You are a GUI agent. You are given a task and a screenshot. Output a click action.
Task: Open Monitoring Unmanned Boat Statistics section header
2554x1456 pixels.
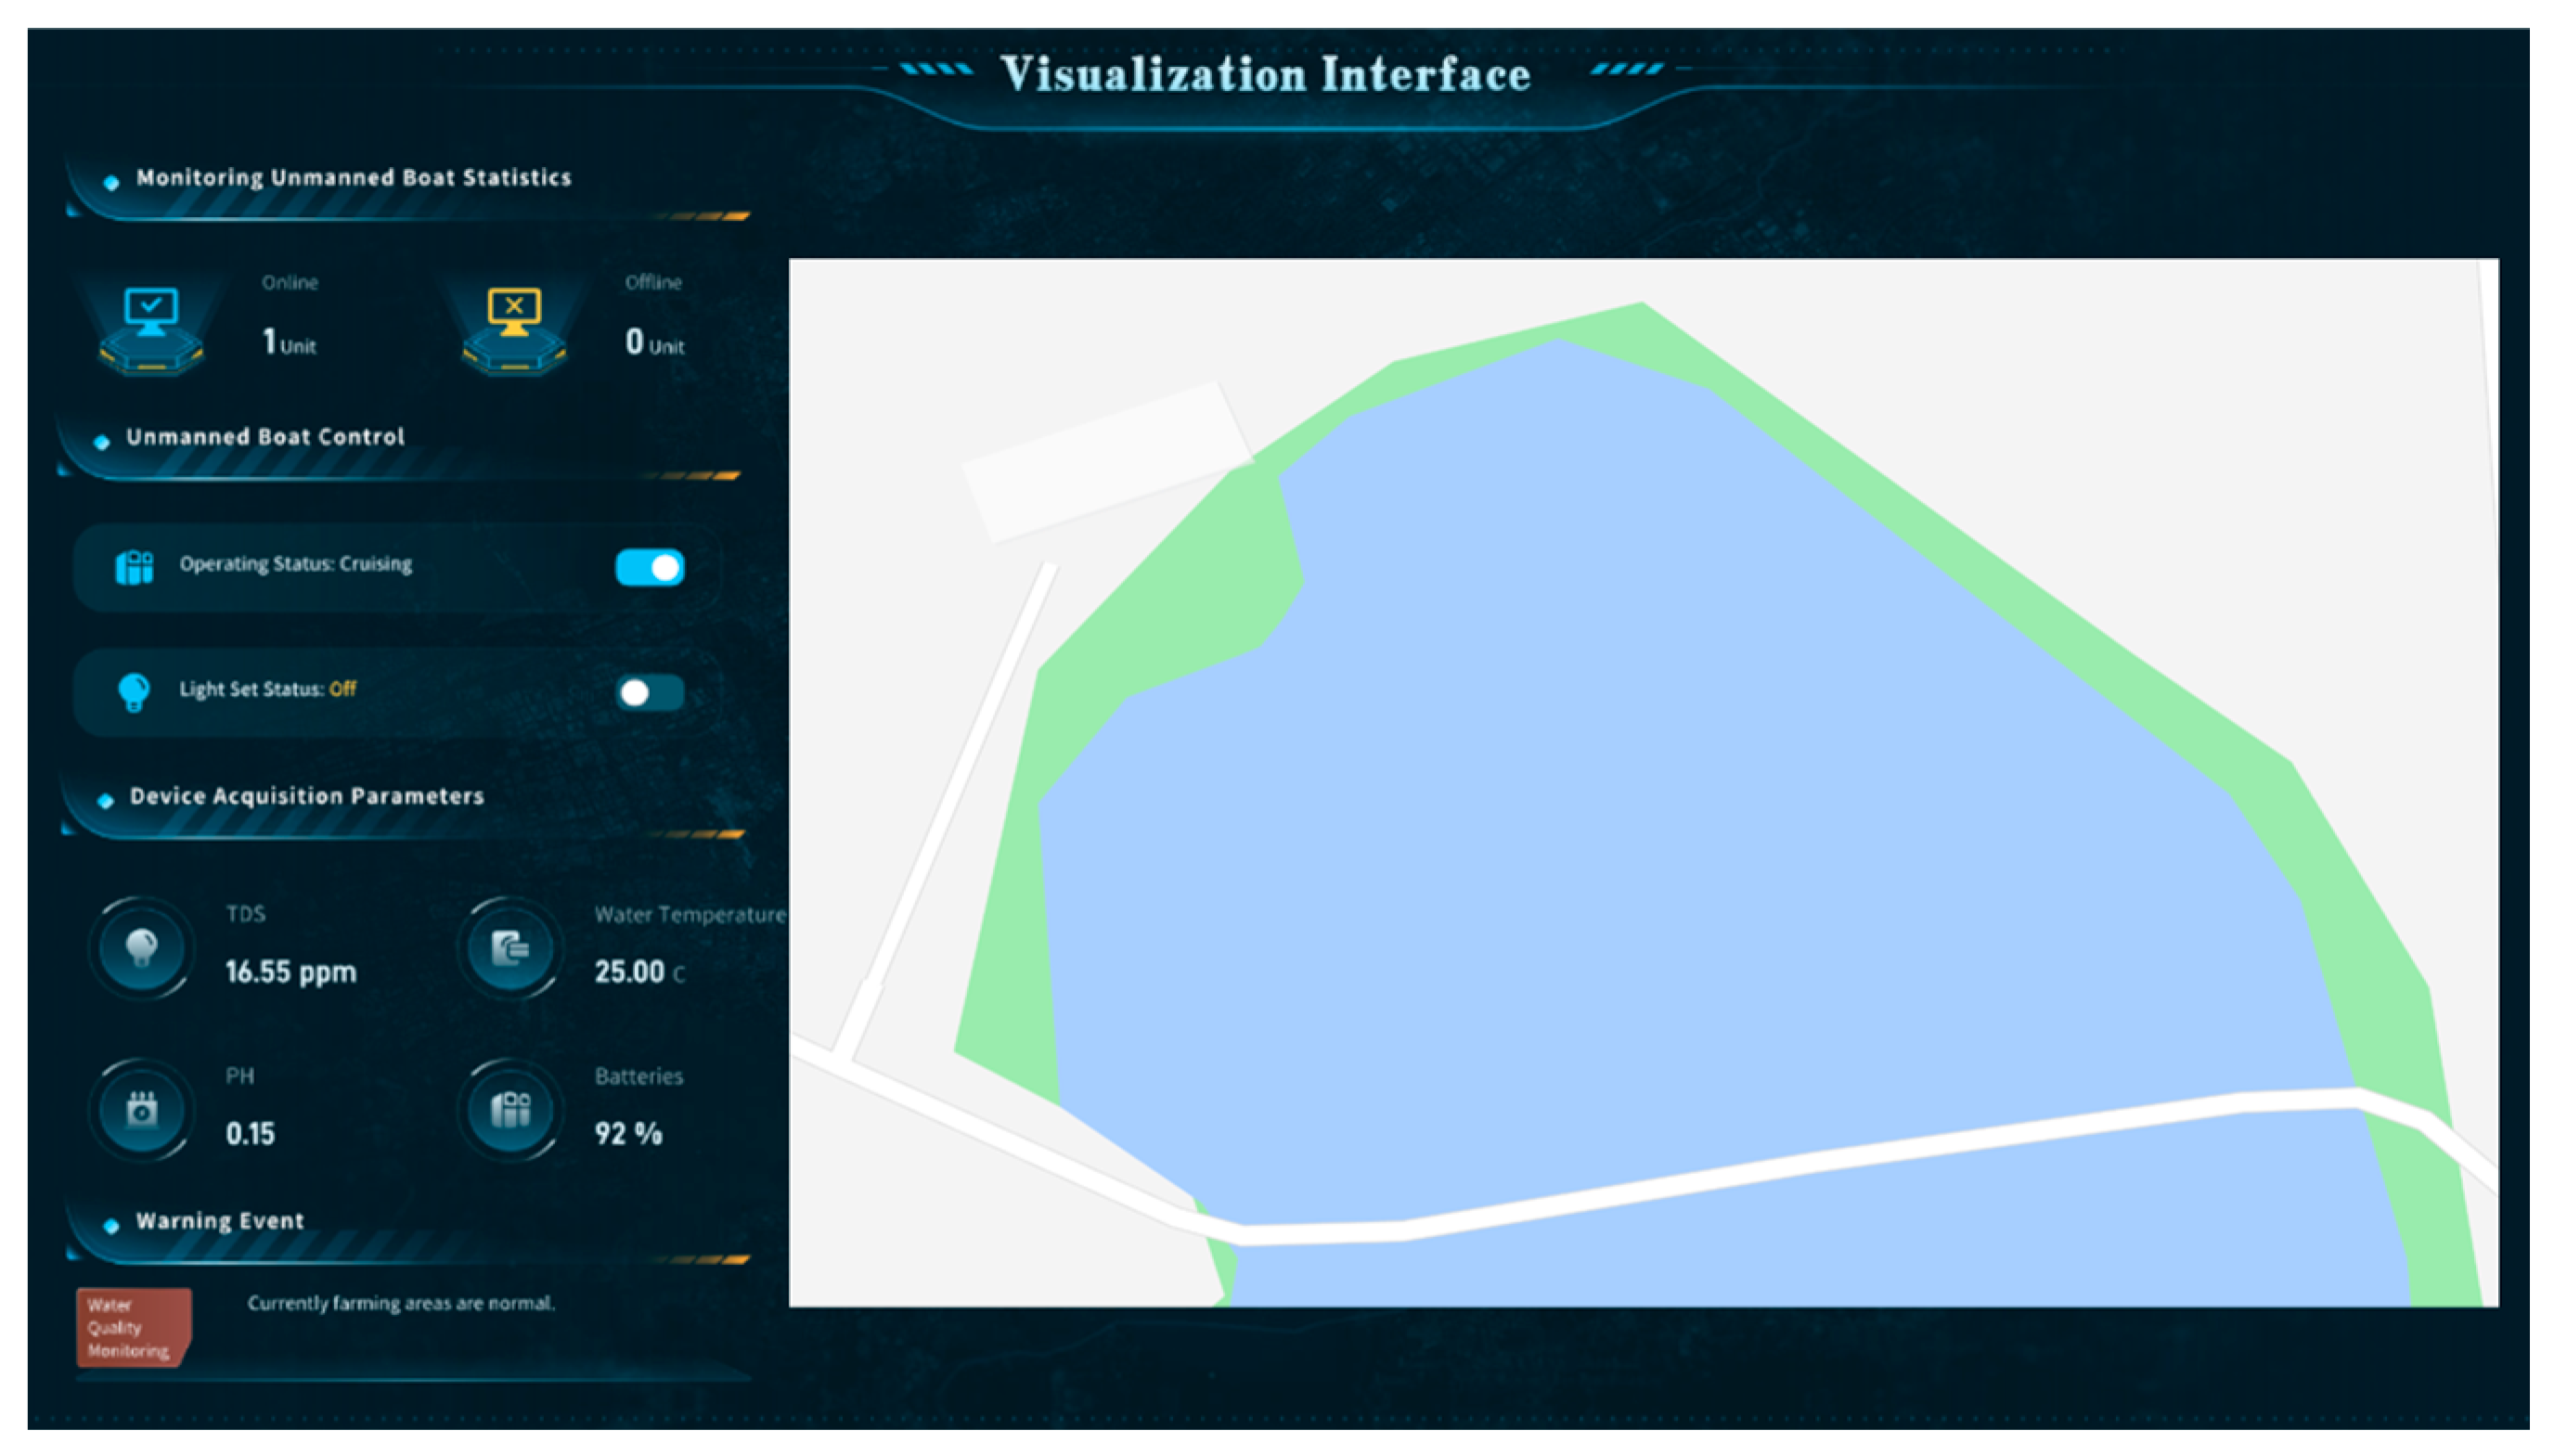[x=353, y=178]
